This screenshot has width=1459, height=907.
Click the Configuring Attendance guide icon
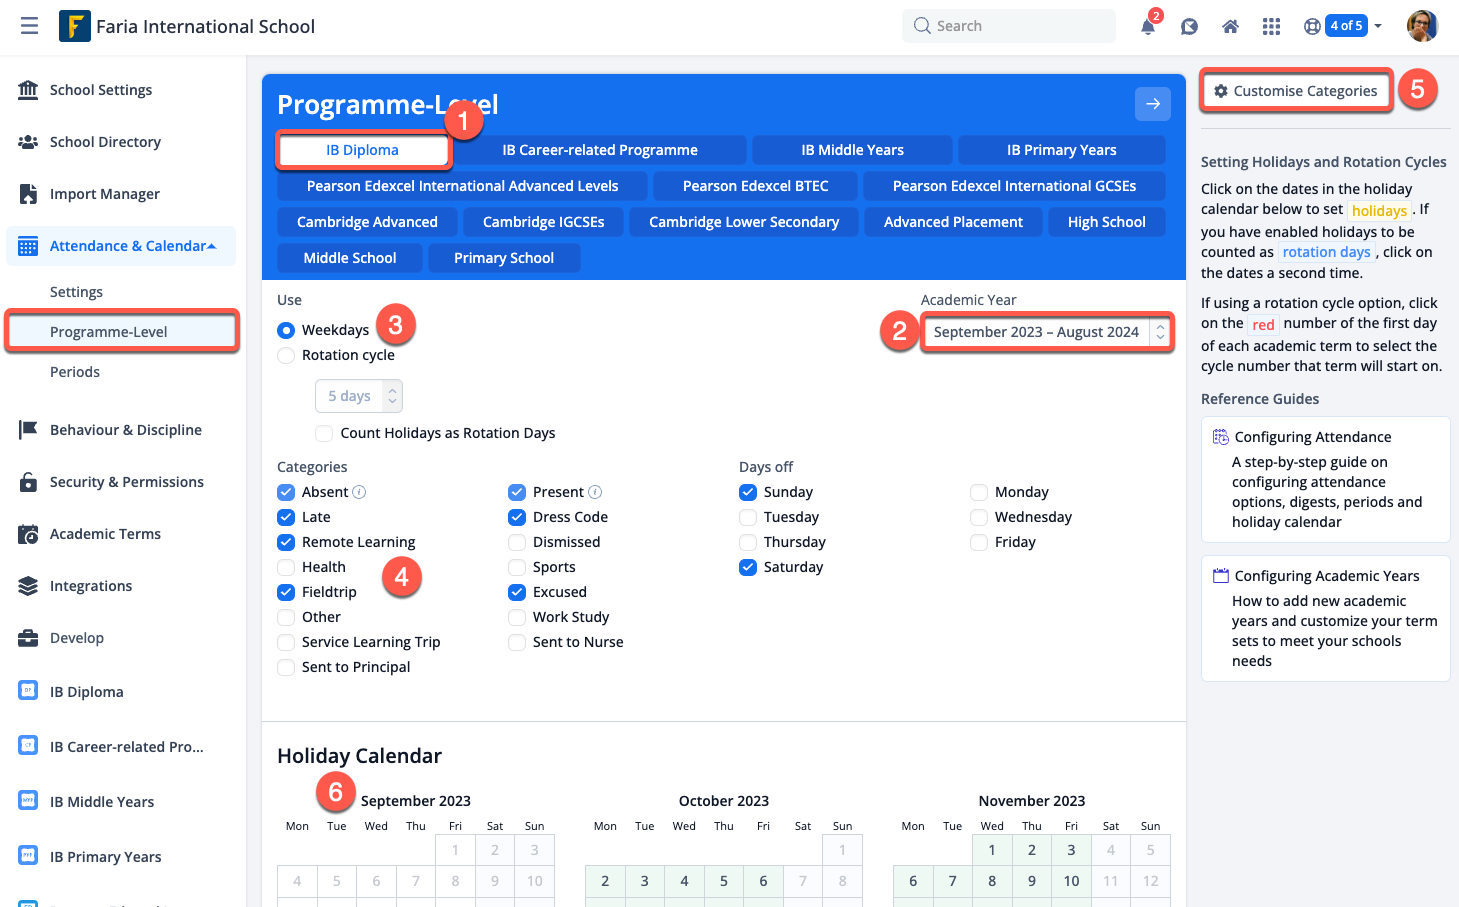[1221, 437]
